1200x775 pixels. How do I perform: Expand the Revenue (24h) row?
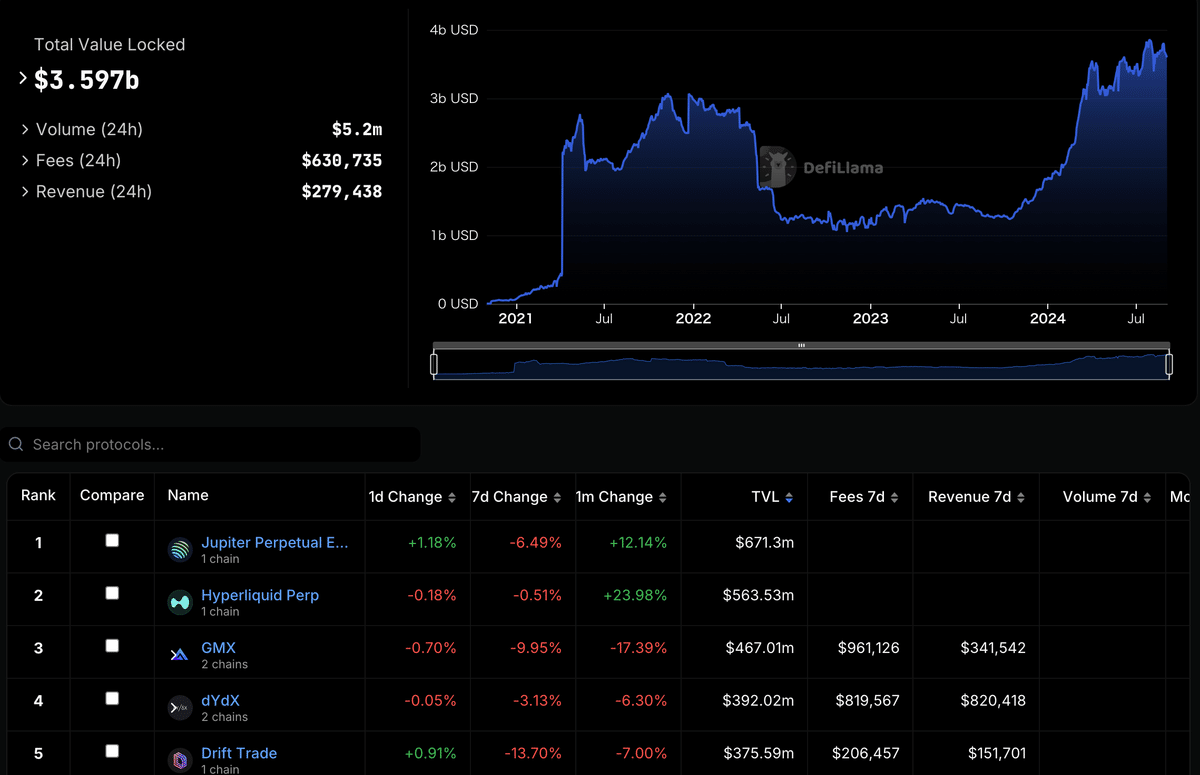(x=25, y=192)
